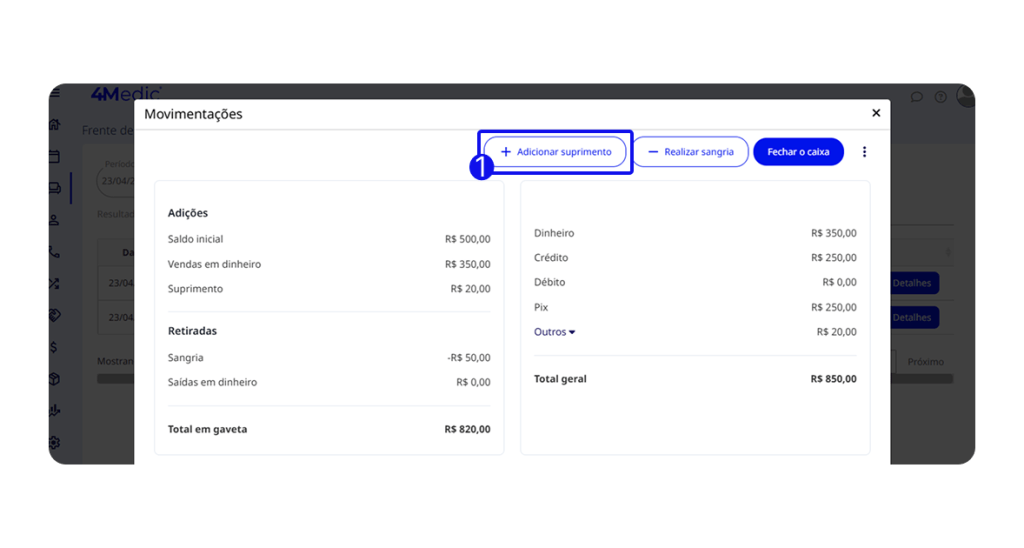Image resolution: width=1024 pixels, height=548 pixels.
Task: Click the dollar sign icon in the sidebar
Action: 54,347
